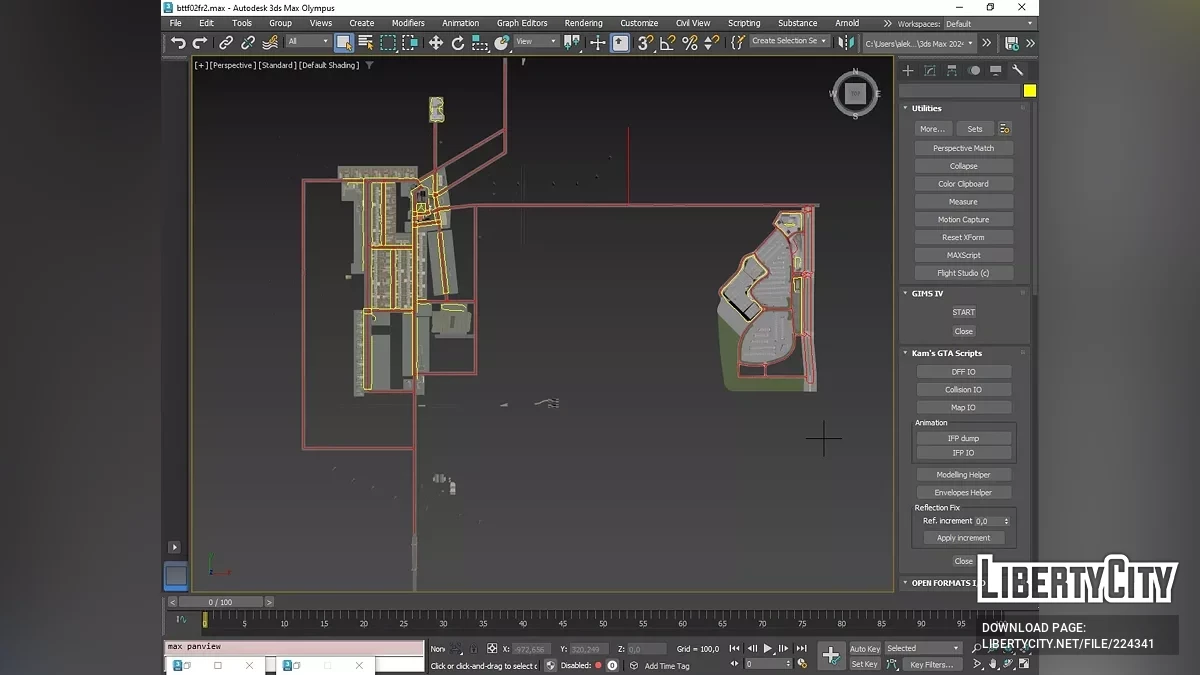Image resolution: width=1200 pixels, height=675 pixels.
Task: Open the selection filter 'All' dropdown
Action: coord(308,42)
